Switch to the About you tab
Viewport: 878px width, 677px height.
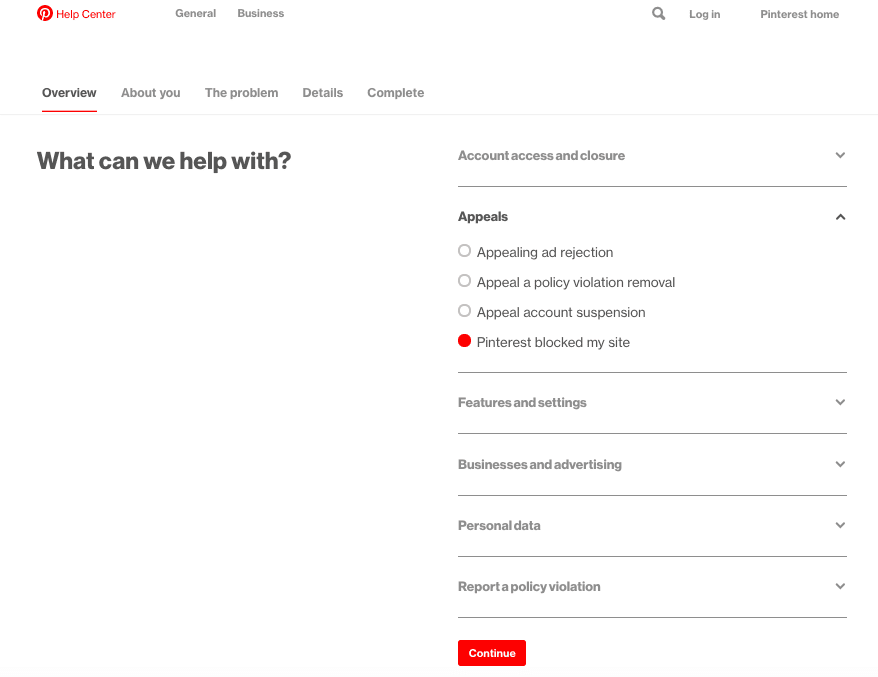coord(151,93)
